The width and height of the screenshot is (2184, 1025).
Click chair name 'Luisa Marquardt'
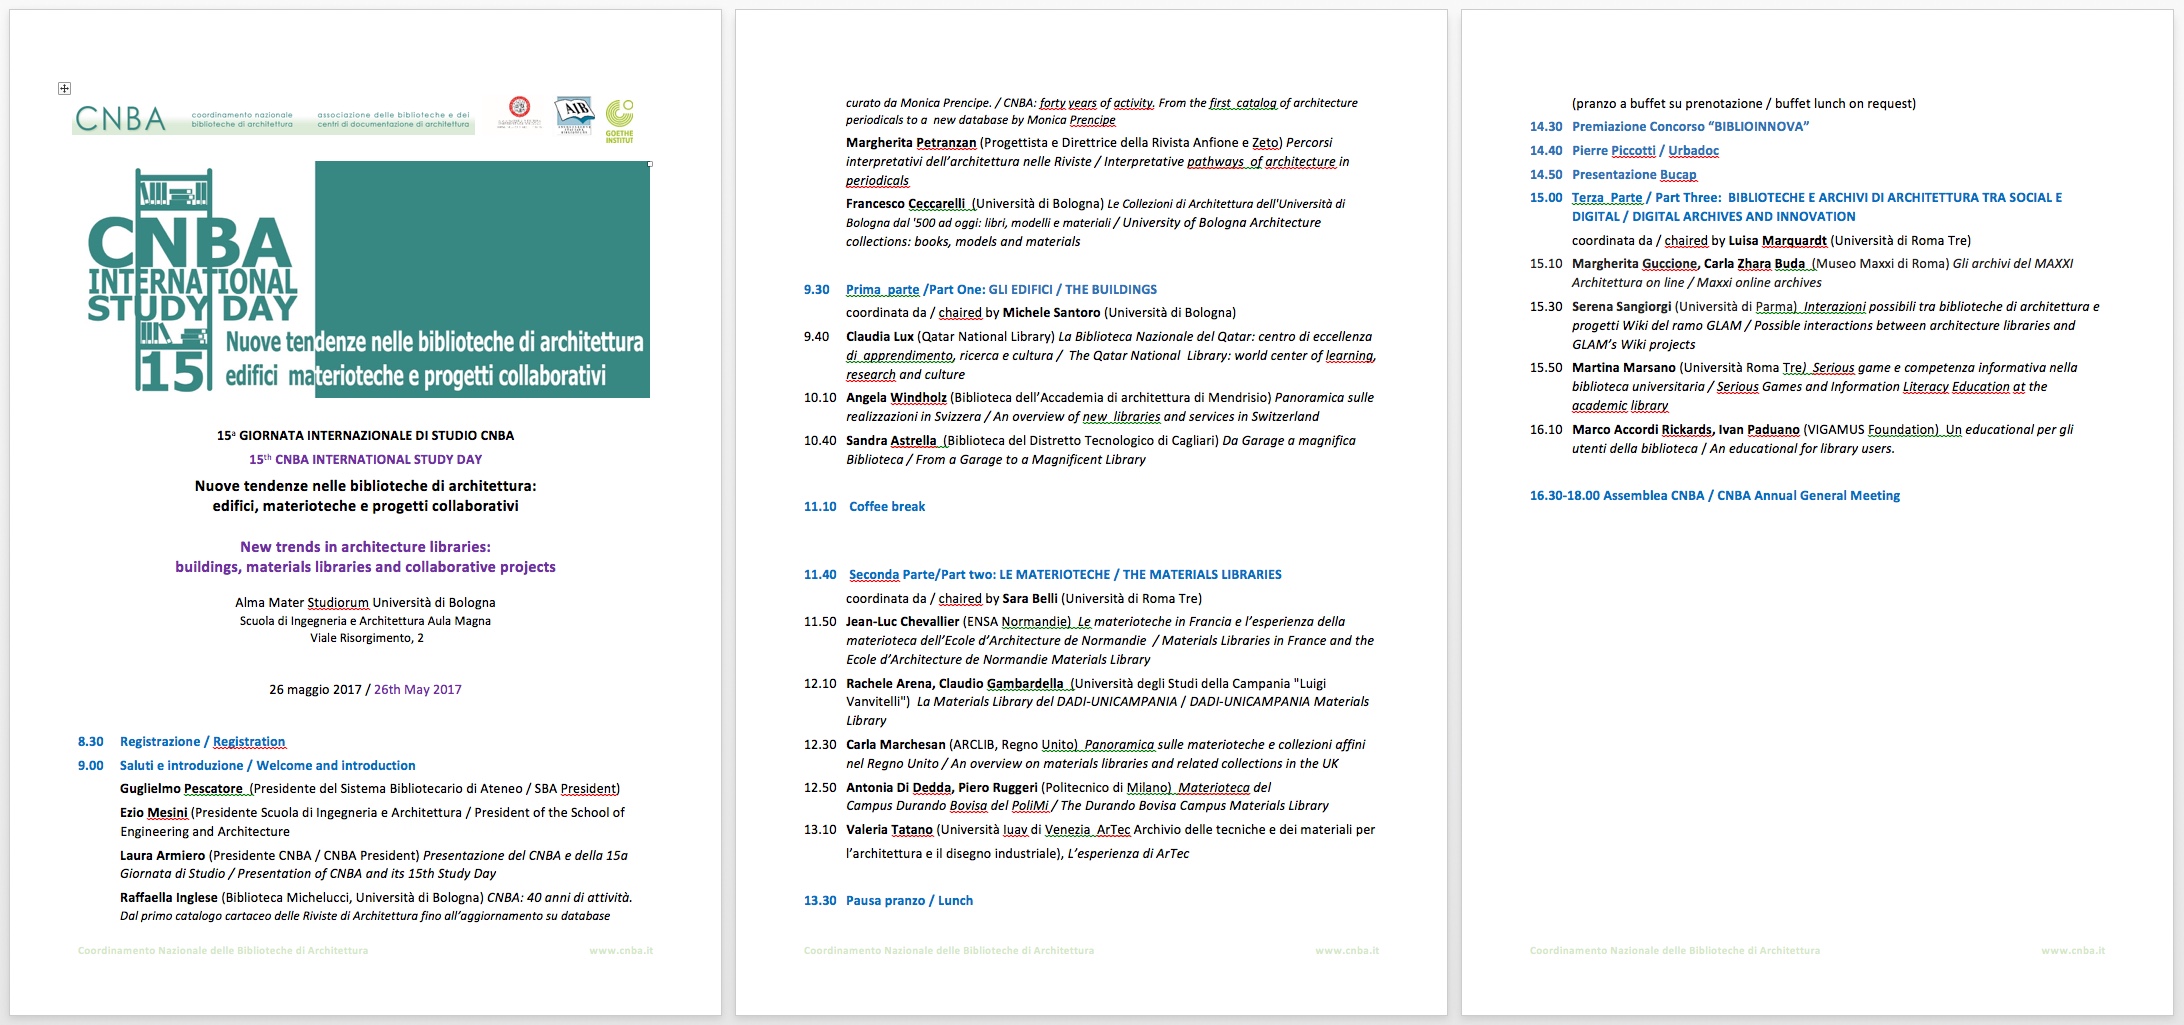1777,241
